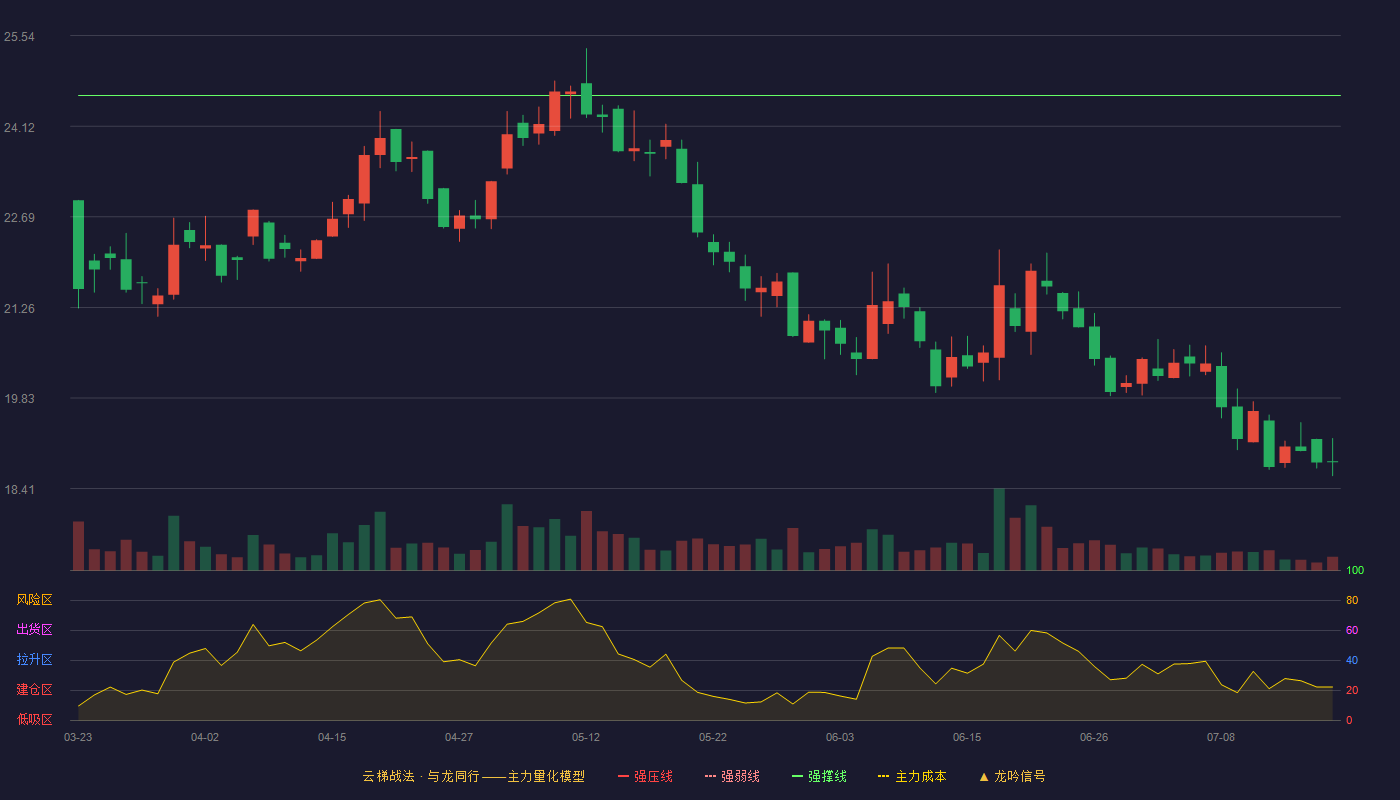
Task: Click the 22.69 price axis label
Action: coord(19,218)
